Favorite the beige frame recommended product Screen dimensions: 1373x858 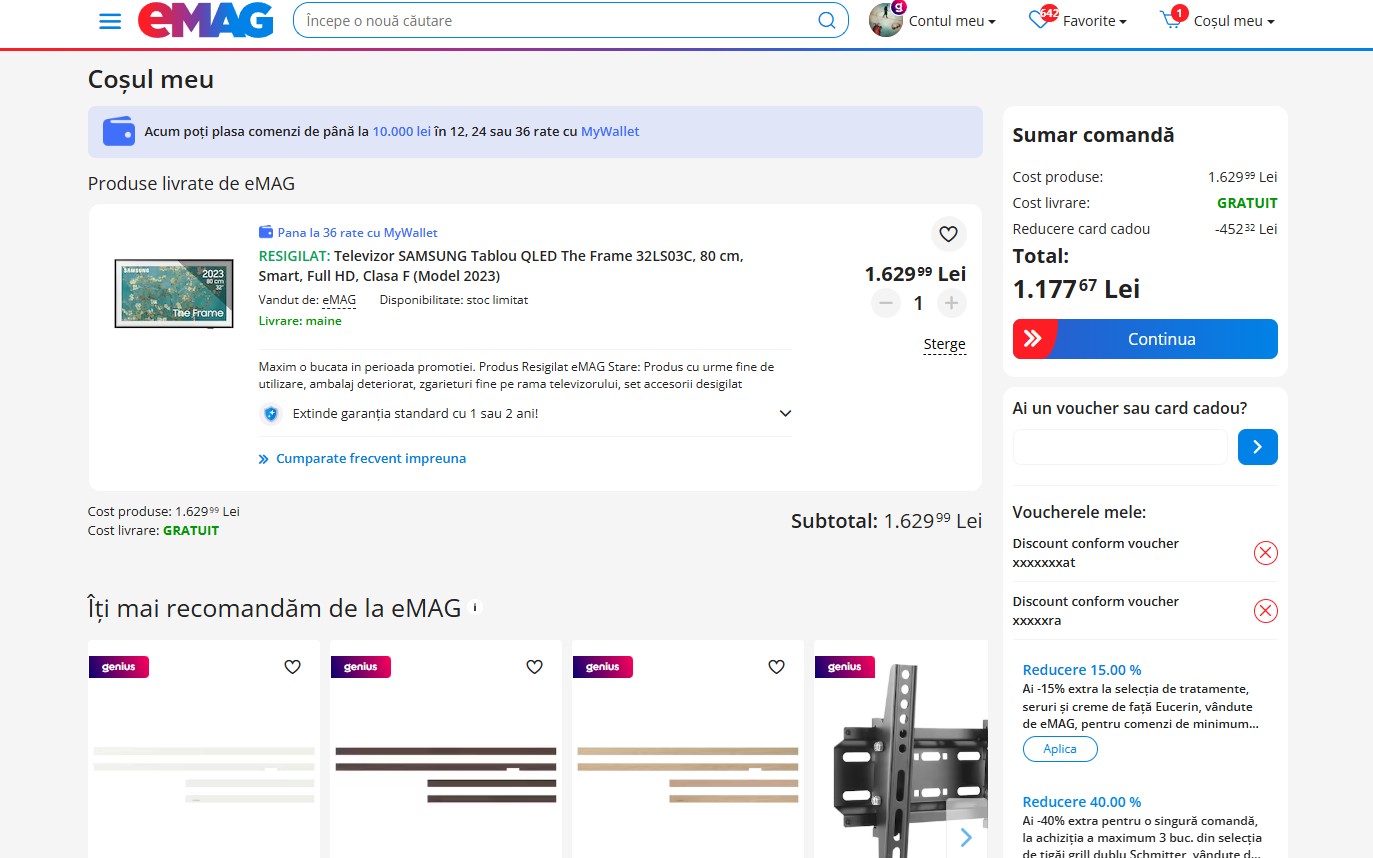tap(776, 667)
